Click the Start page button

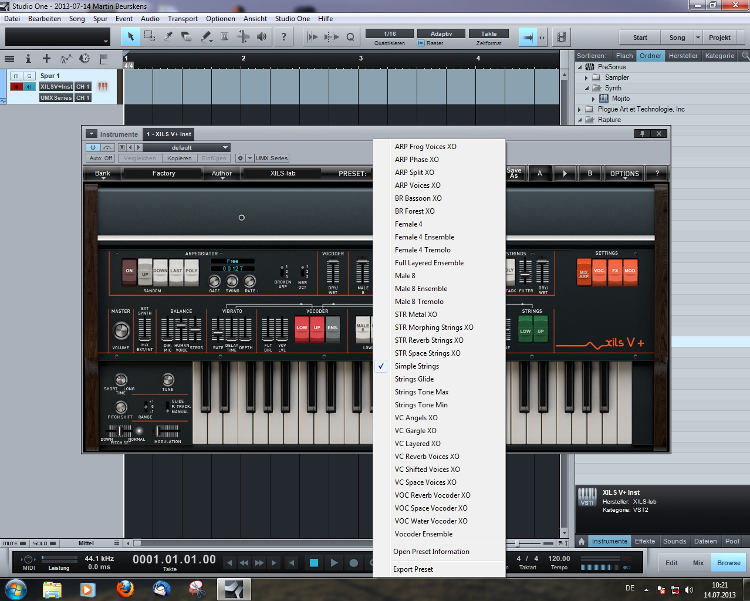pyautogui.click(x=640, y=37)
